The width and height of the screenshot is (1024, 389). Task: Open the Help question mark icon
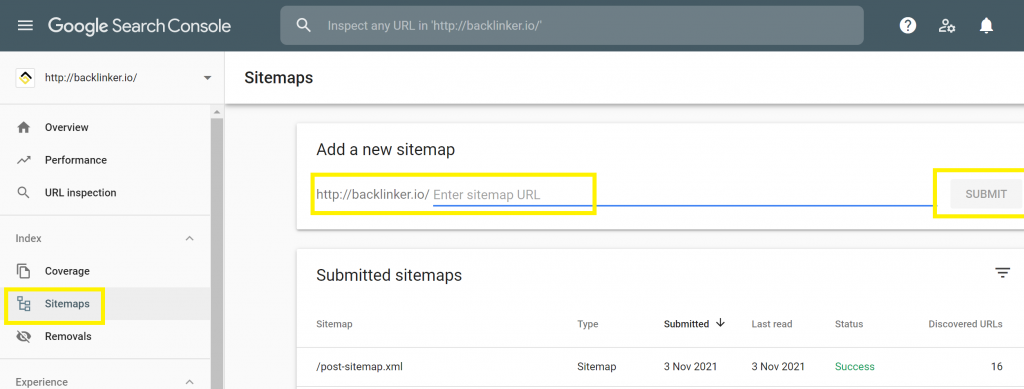908,25
